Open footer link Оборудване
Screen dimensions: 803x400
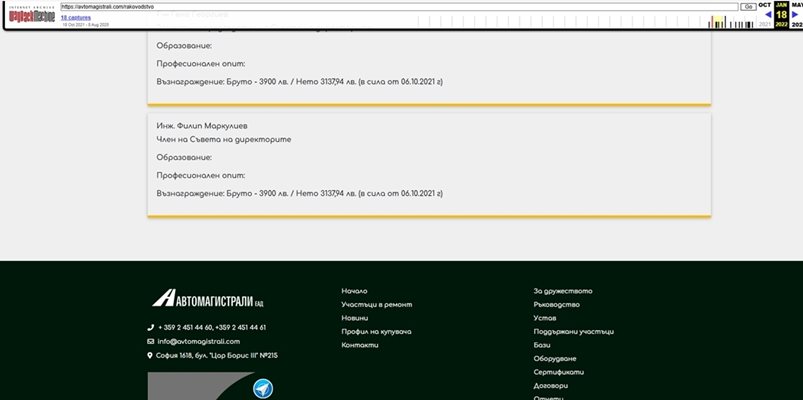[x=555, y=359]
